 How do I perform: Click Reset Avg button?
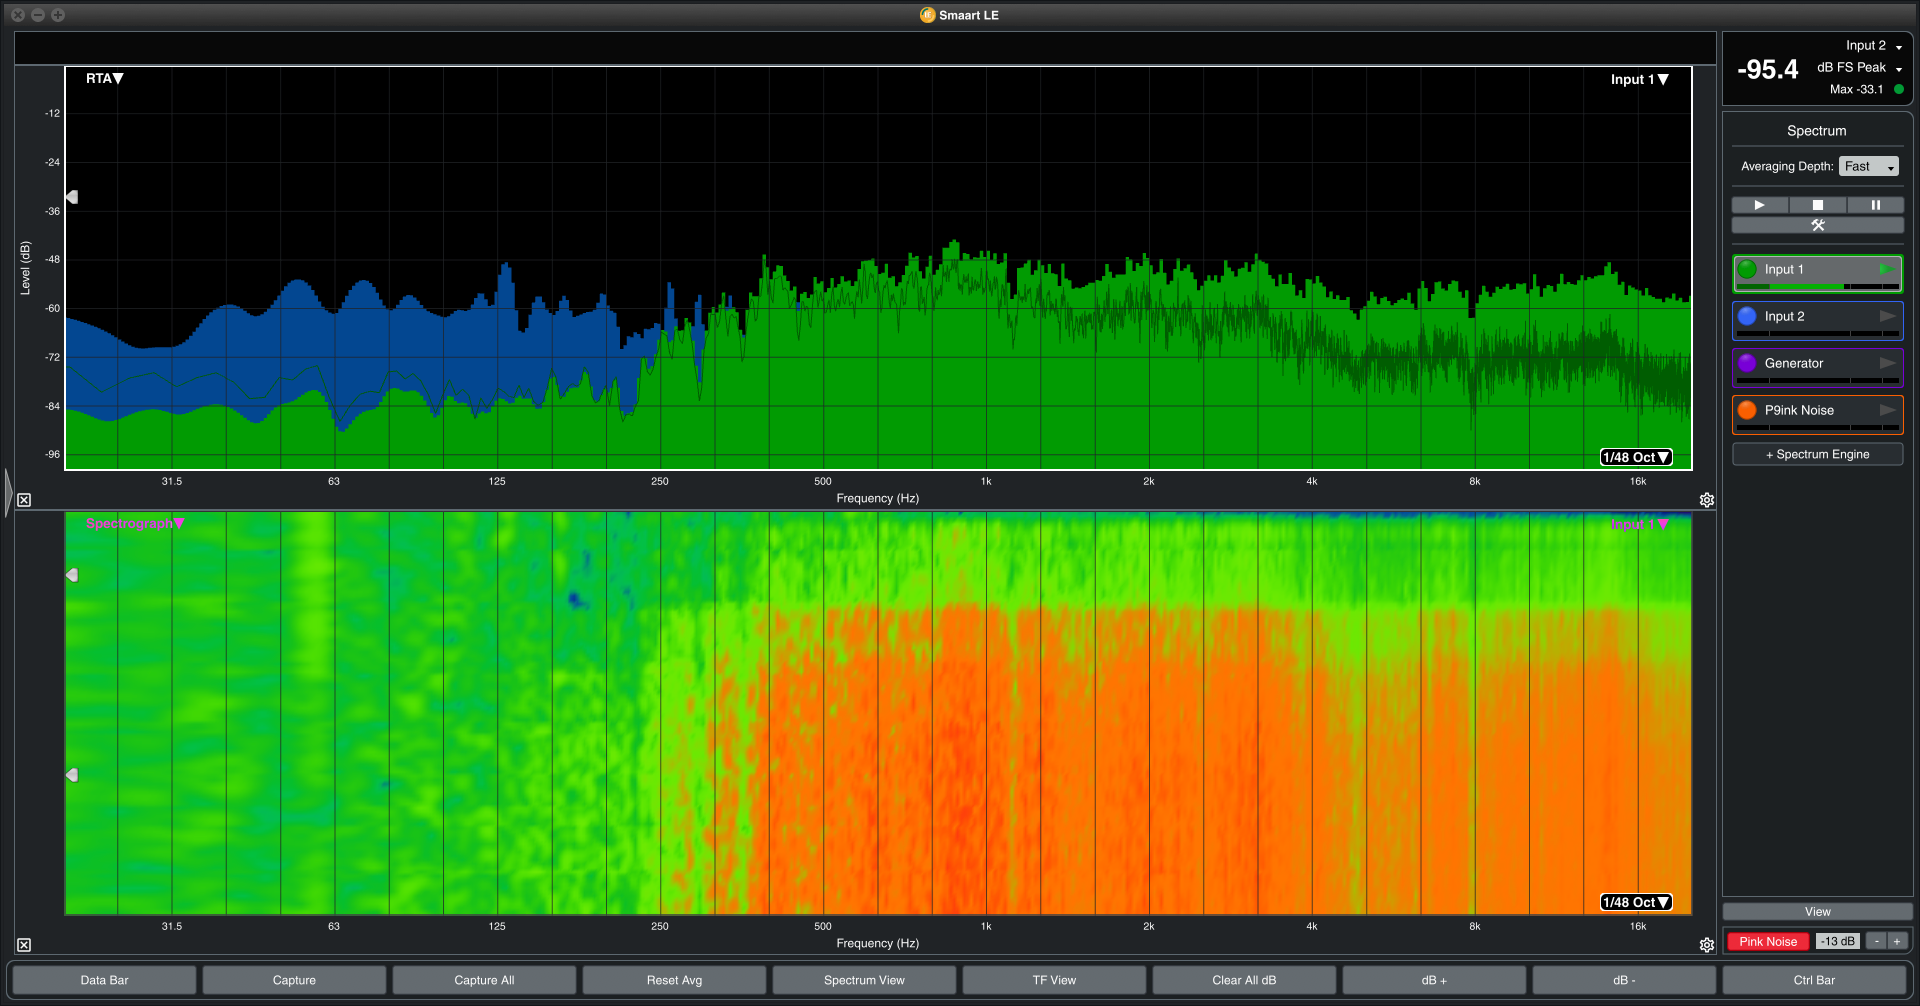674,980
